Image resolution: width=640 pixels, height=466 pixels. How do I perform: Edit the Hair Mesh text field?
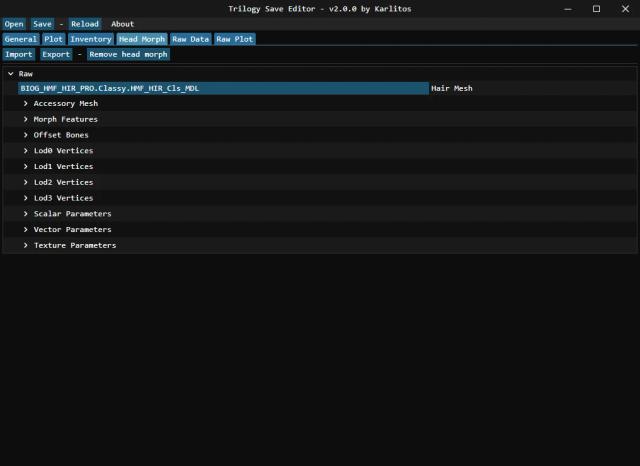222,88
